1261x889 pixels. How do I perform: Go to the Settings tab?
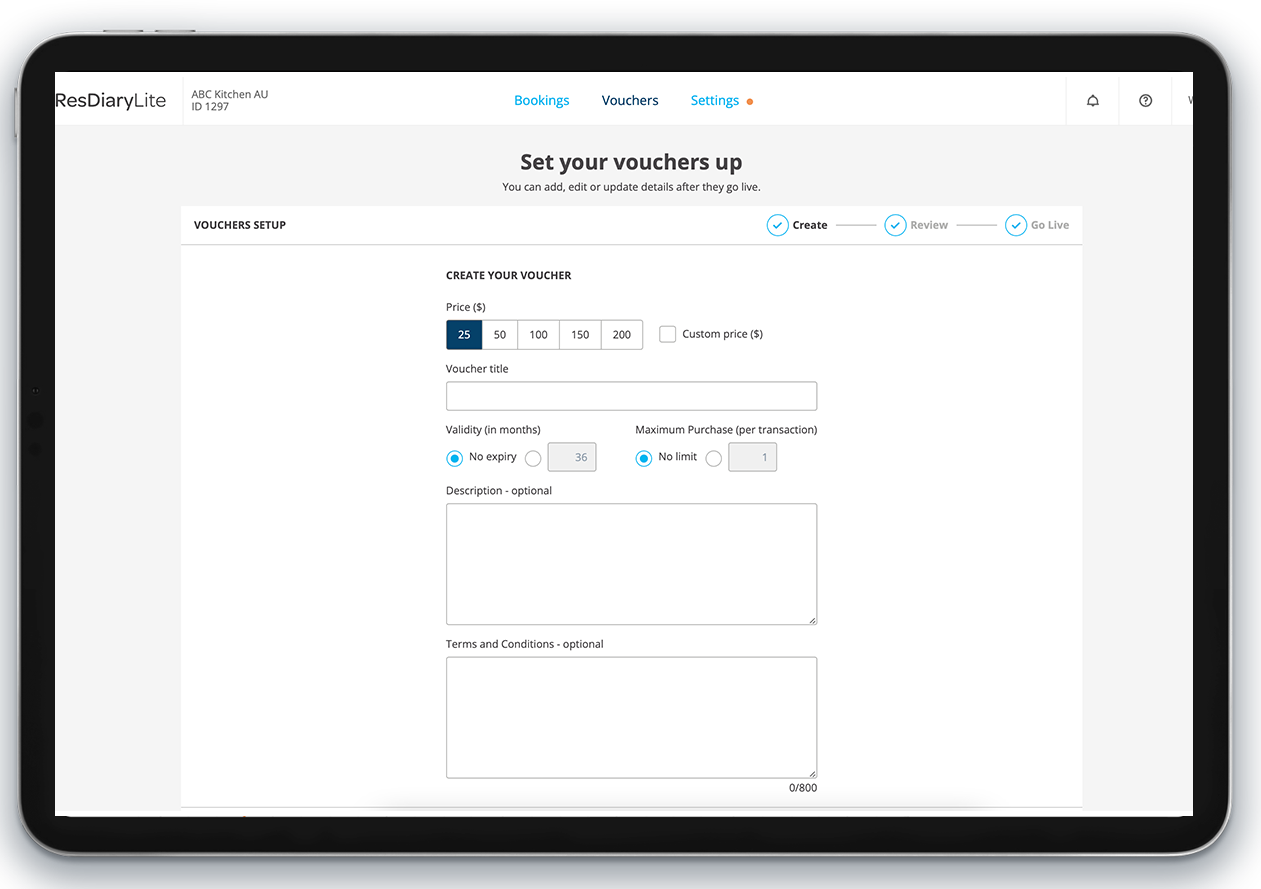coord(714,101)
